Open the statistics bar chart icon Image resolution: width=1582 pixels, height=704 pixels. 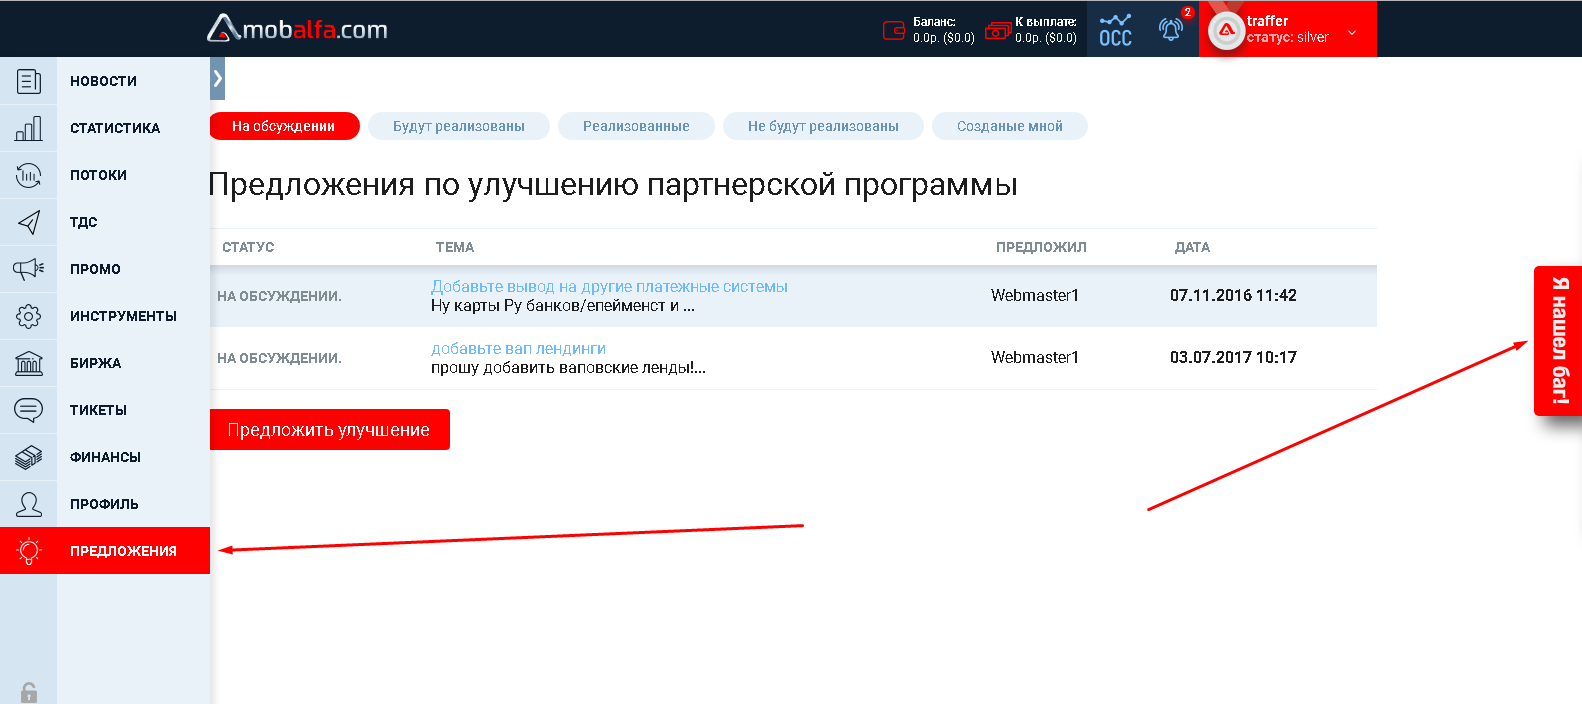[28, 128]
